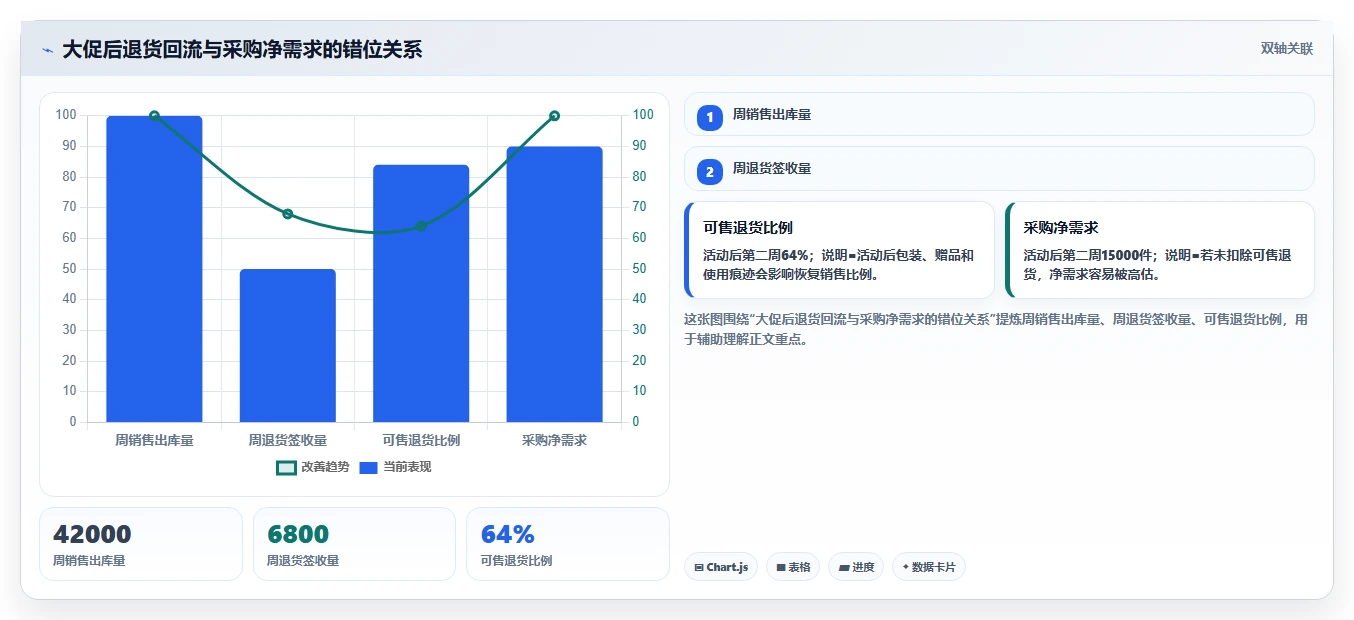The height and width of the screenshot is (620, 1354).
Task: Select the 数据卡片 tag
Action: 928,567
